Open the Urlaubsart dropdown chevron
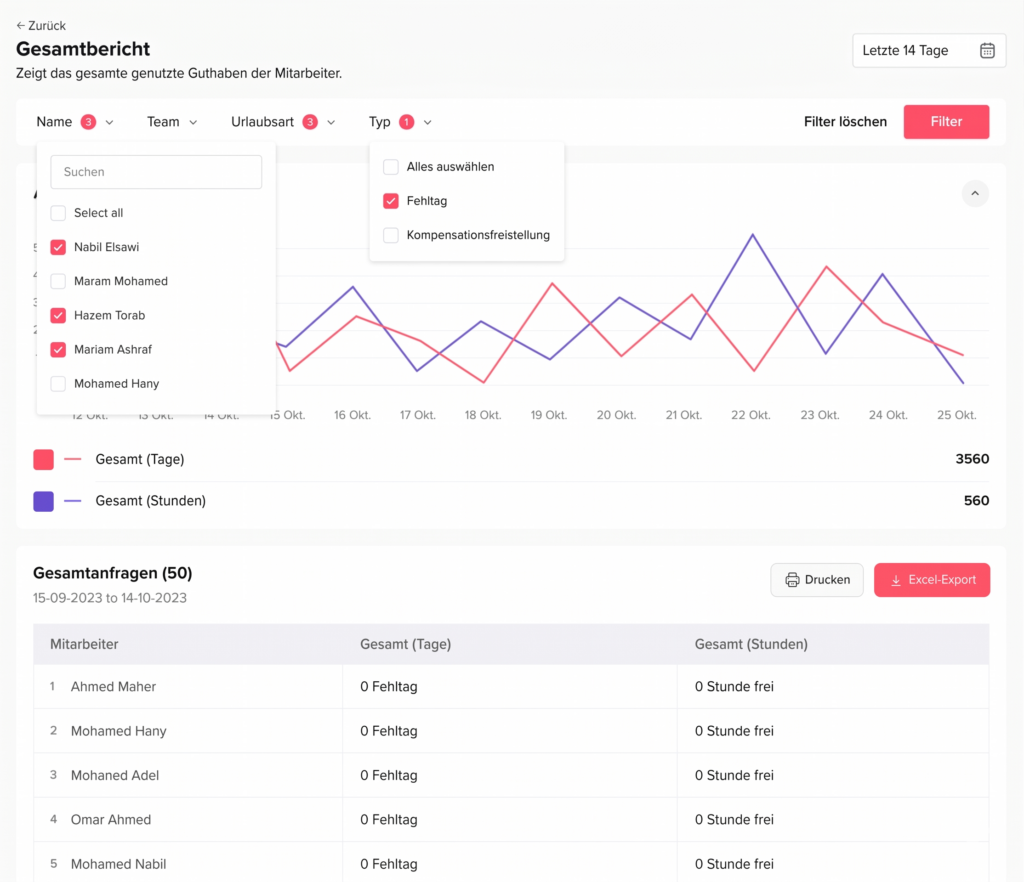This screenshot has height=882, width=1024. [331, 122]
